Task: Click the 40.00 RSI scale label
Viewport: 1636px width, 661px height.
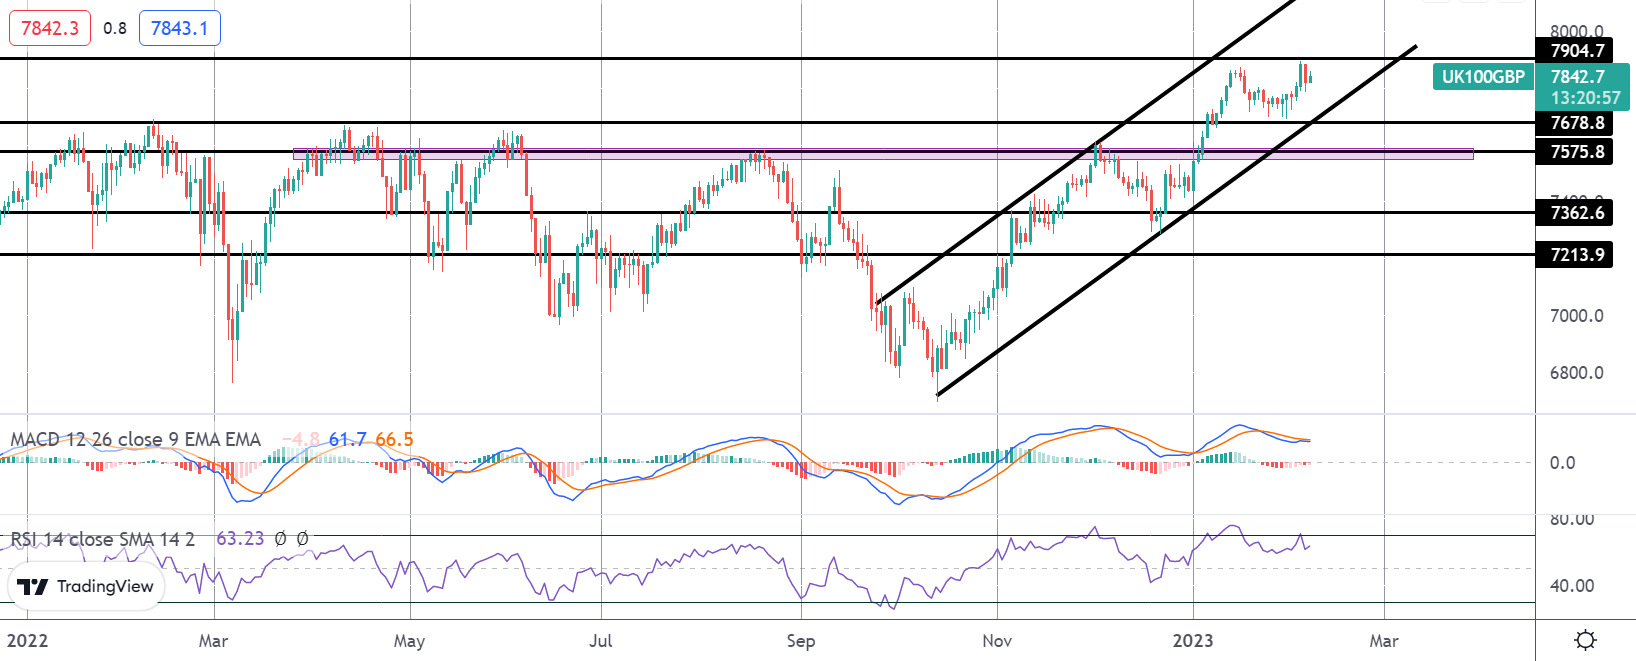Action: pos(1572,586)
